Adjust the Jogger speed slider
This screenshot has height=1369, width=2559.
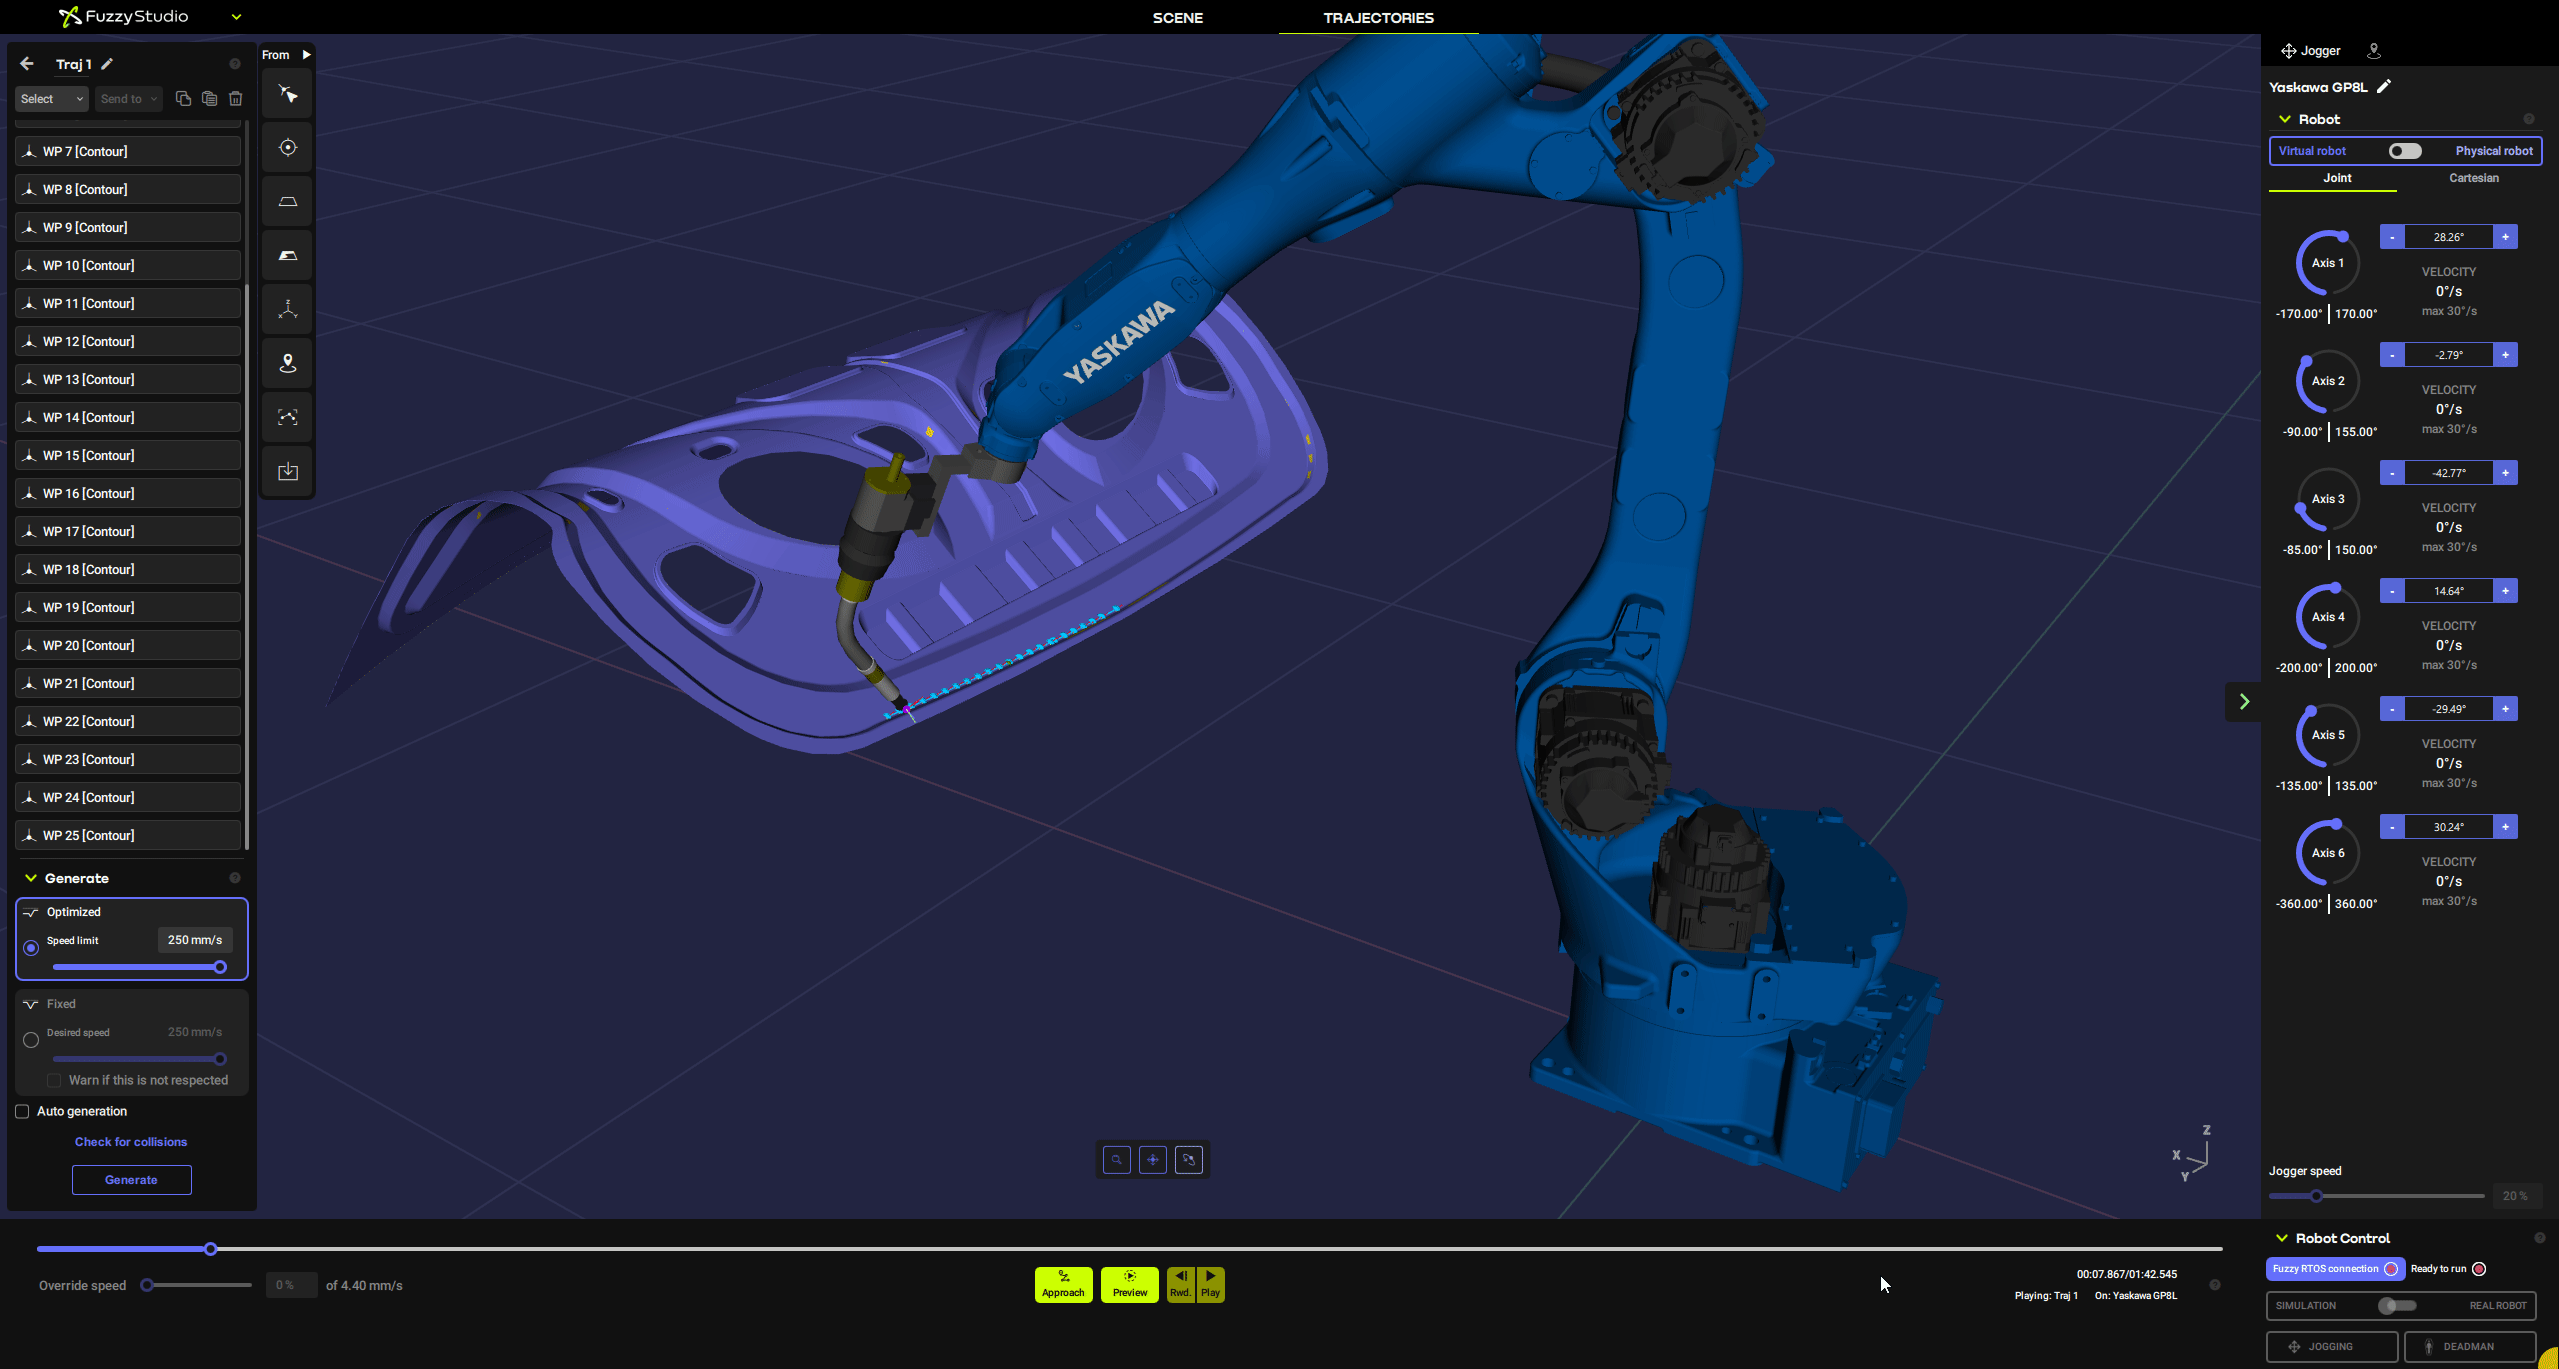2316,1196
